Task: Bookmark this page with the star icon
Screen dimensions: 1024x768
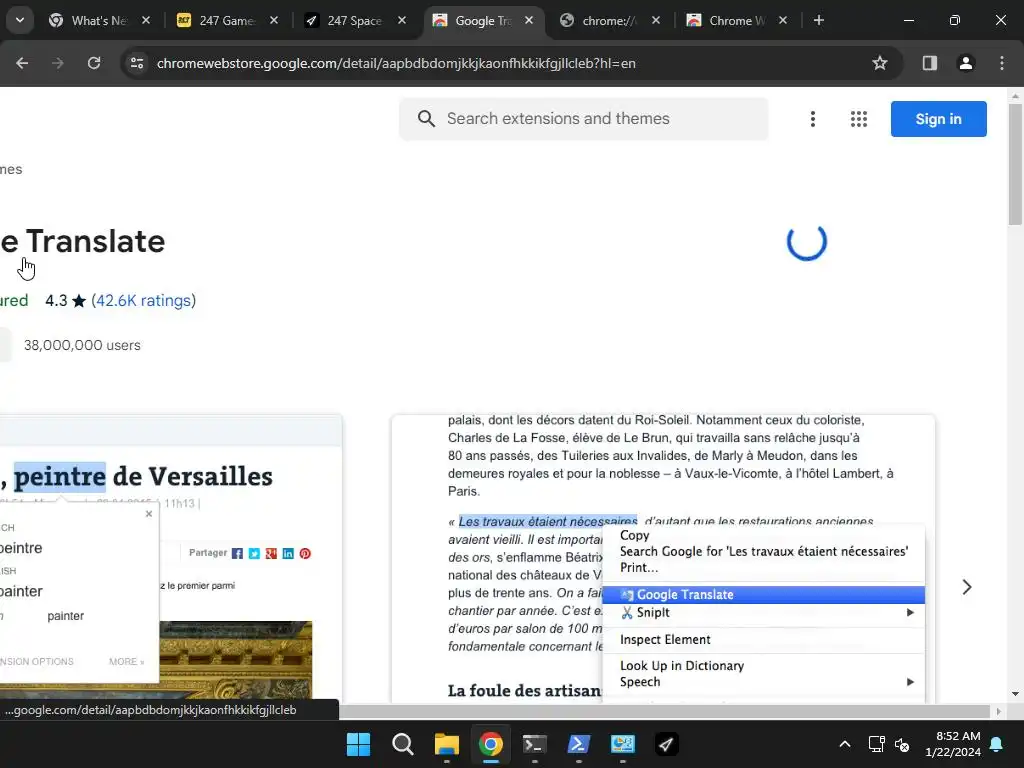Action: 880,63
